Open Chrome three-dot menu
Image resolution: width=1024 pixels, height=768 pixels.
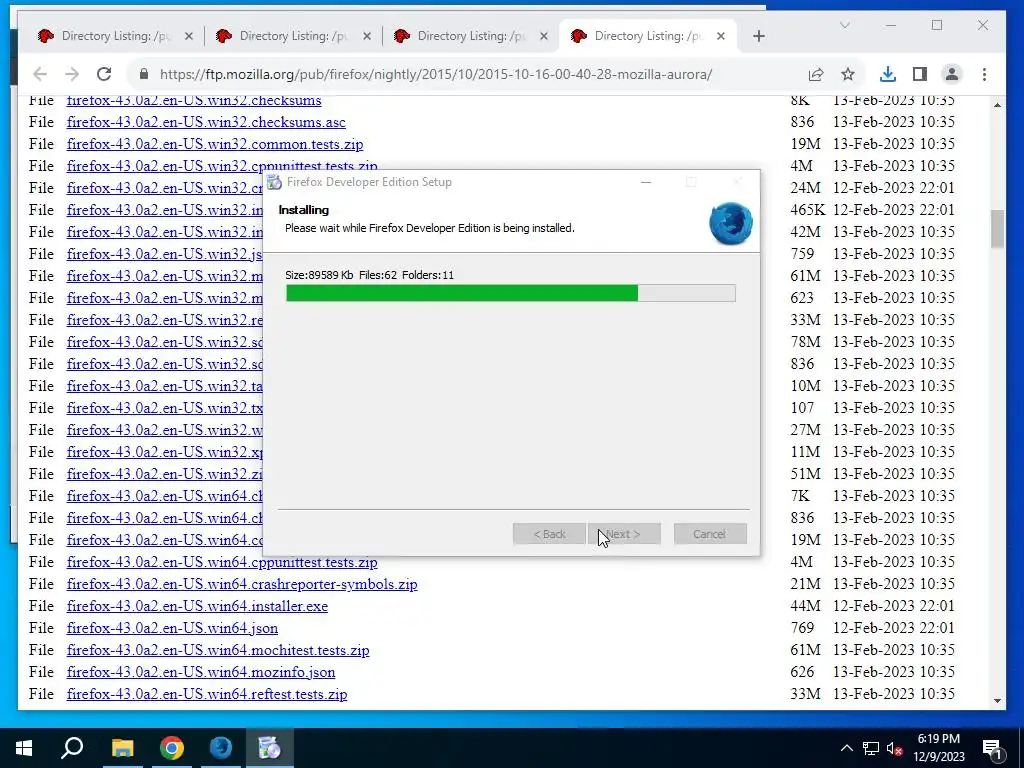pos(984,74)
